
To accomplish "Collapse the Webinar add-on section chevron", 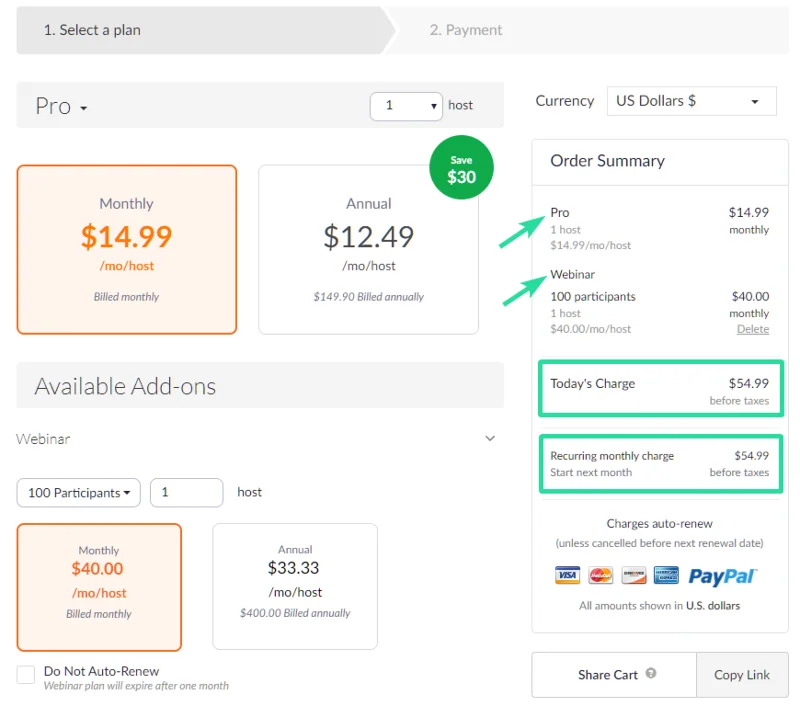I will [x=490, y=438].
